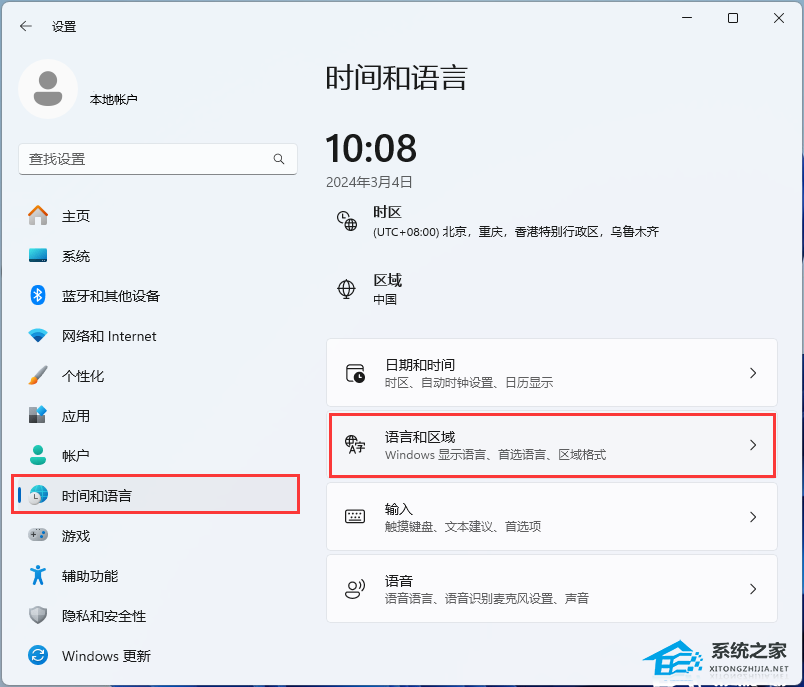This screenshot has height=687, width=804.
Task: Click the 时区、自动时钟设置、日历显示 subtitle
Action: (469, 382)
